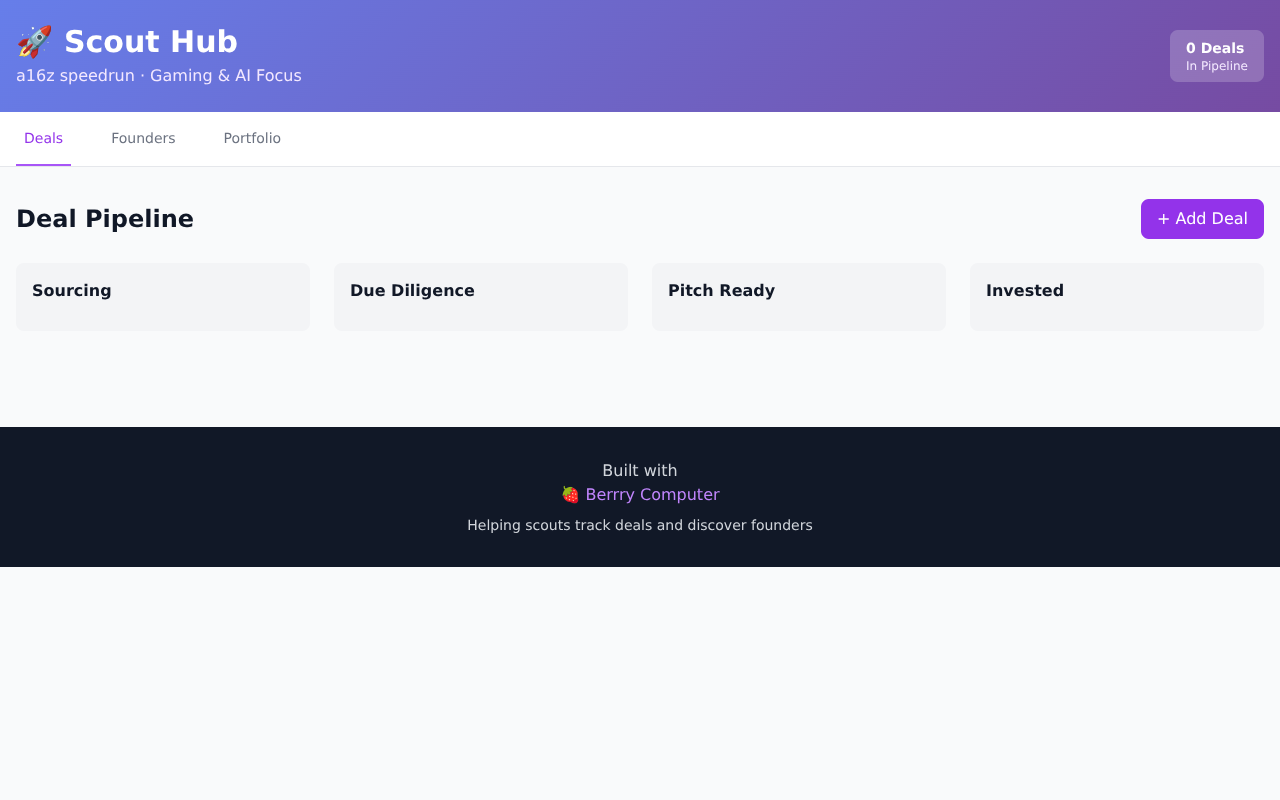1280x800 pixels.
Task: Click the a16z speedrun subtitle text
Action: 159,75
